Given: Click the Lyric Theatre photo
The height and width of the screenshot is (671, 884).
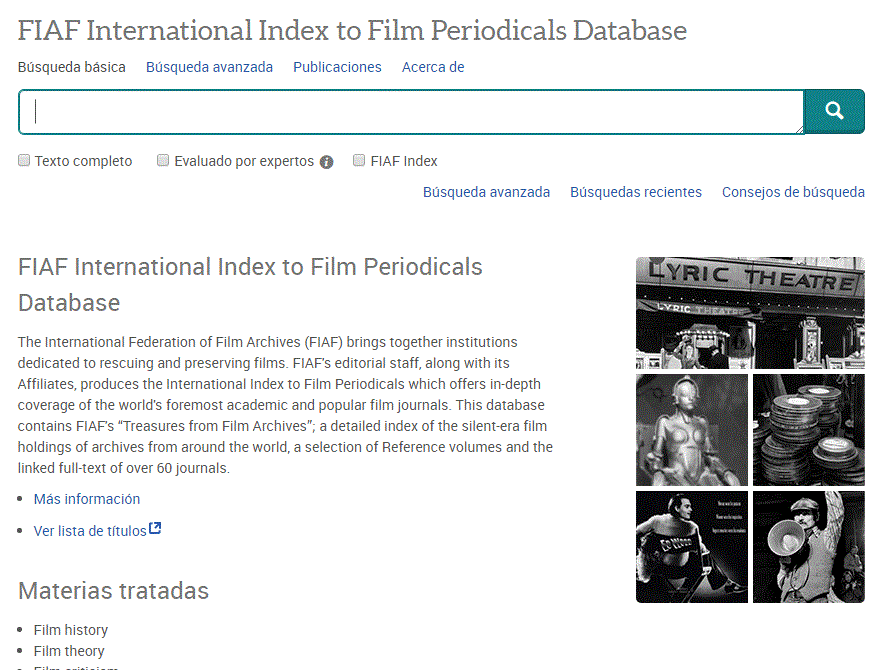Looking at the screenshot, I should tap(750, 313).
